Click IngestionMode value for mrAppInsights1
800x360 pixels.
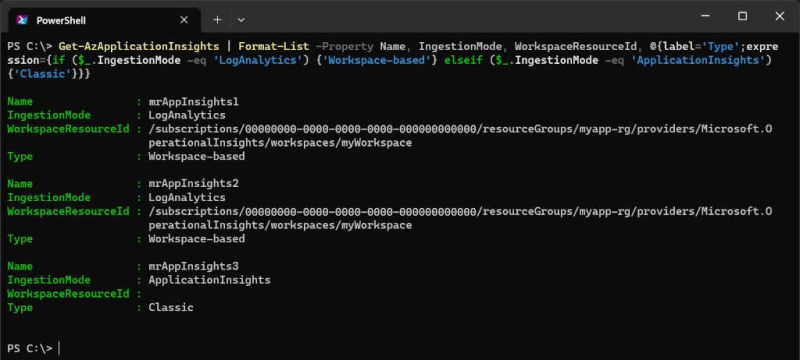(187, 115)
